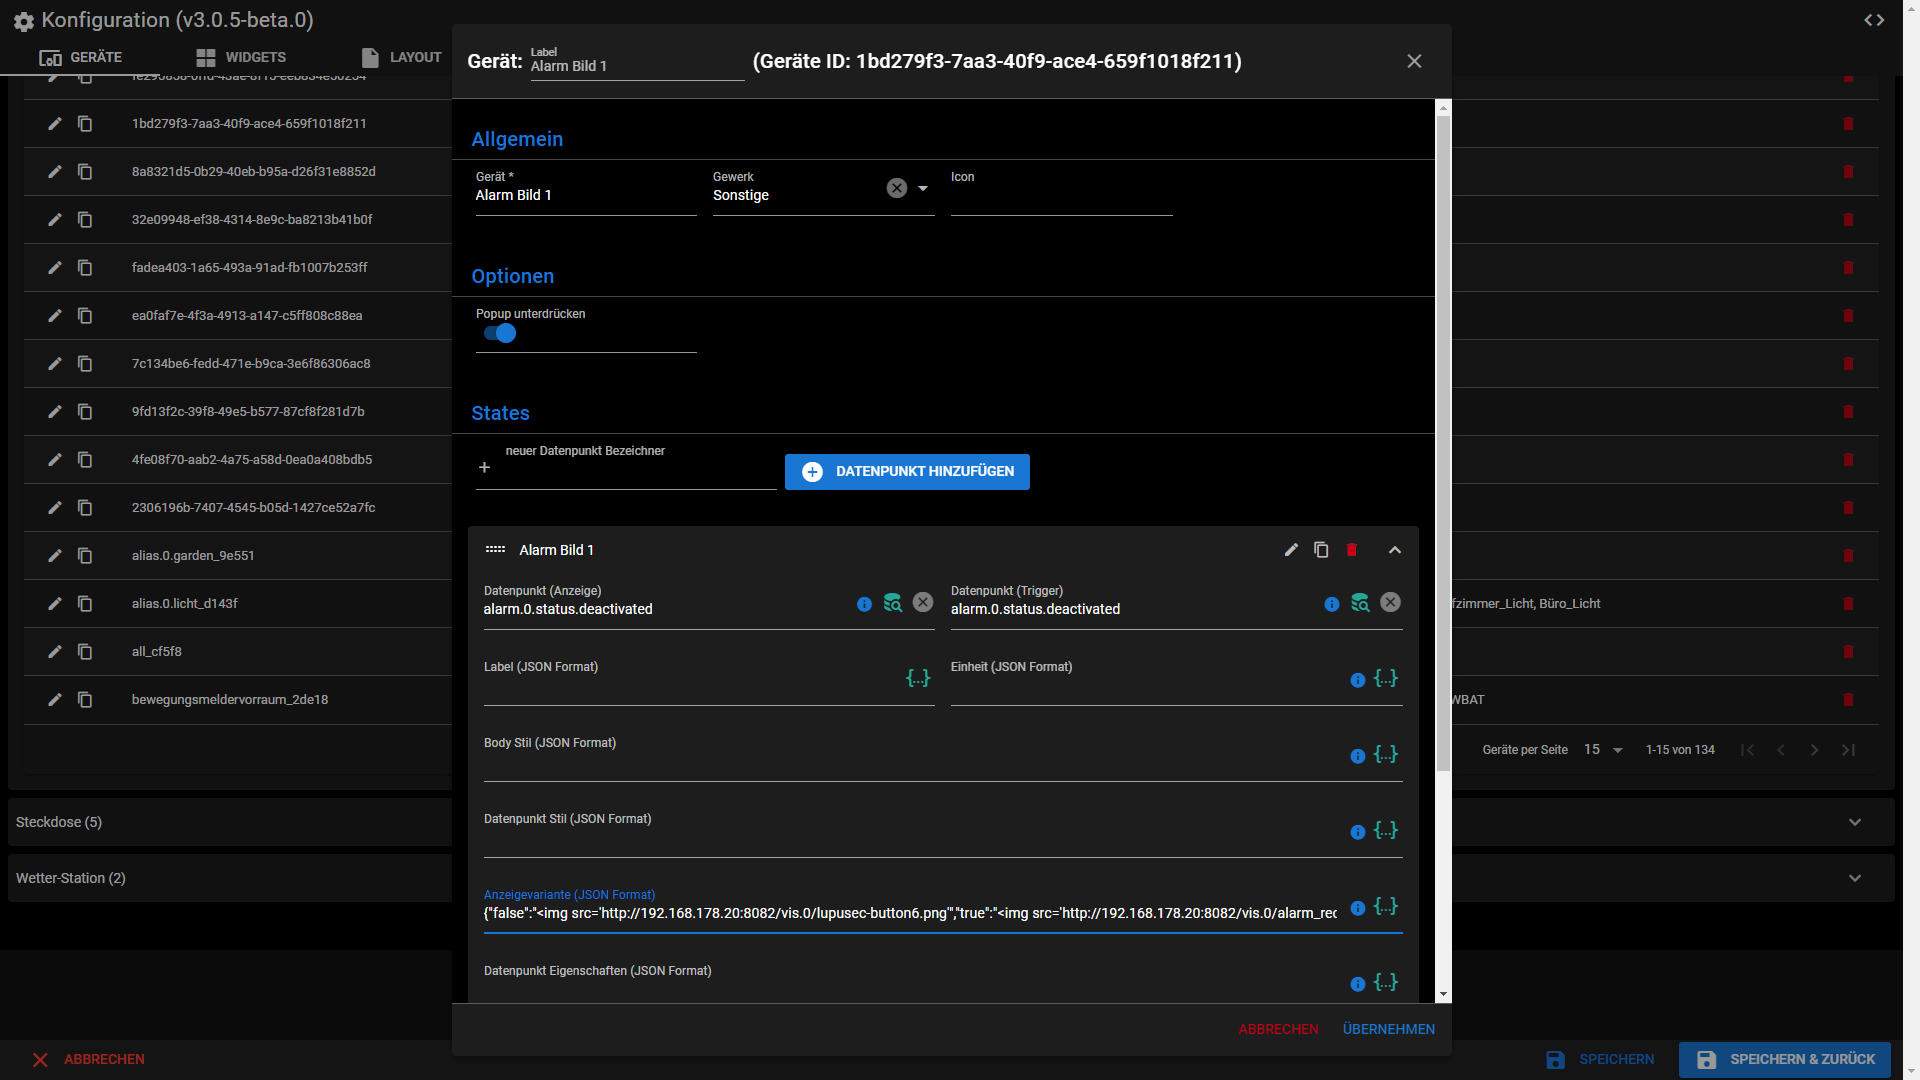Edit device bewegungsmeldervorraum_2de18

click(55, 700)
